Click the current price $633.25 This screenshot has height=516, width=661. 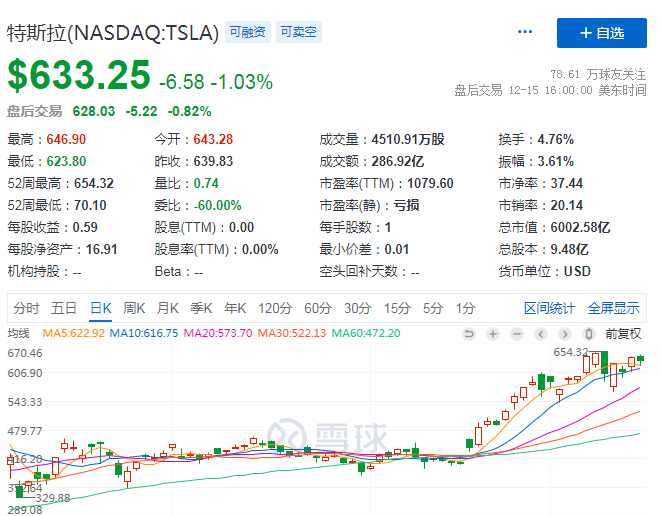click(x=79, y=75)
